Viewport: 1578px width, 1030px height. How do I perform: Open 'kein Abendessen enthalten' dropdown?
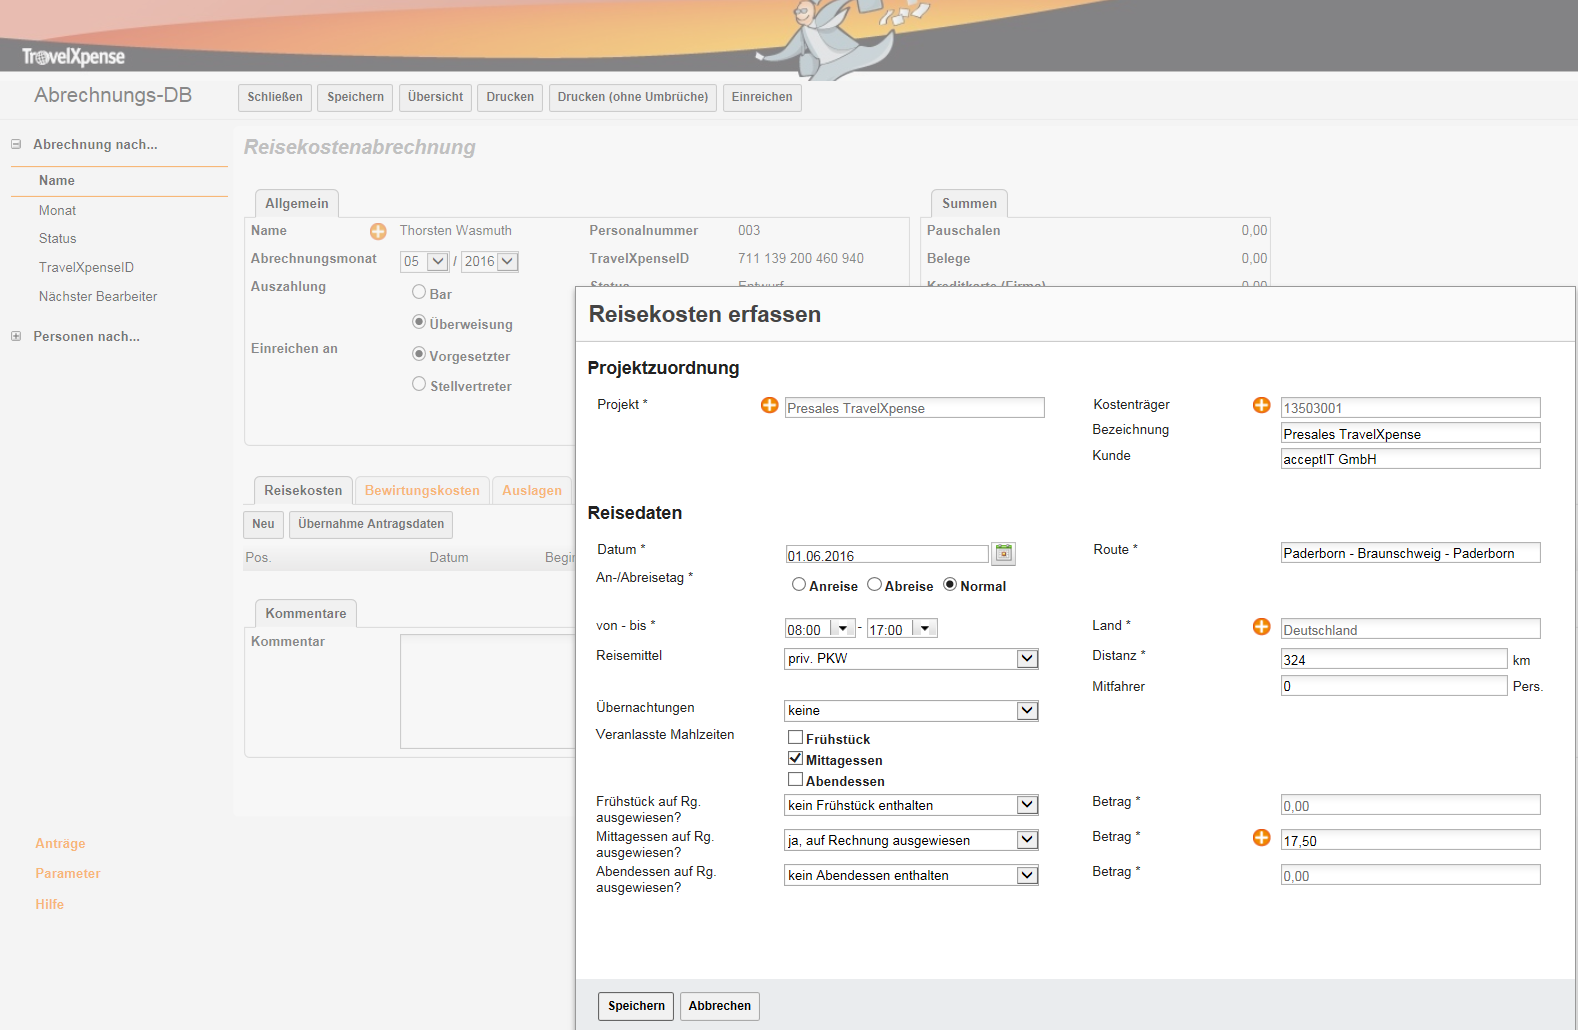(911, 875)
